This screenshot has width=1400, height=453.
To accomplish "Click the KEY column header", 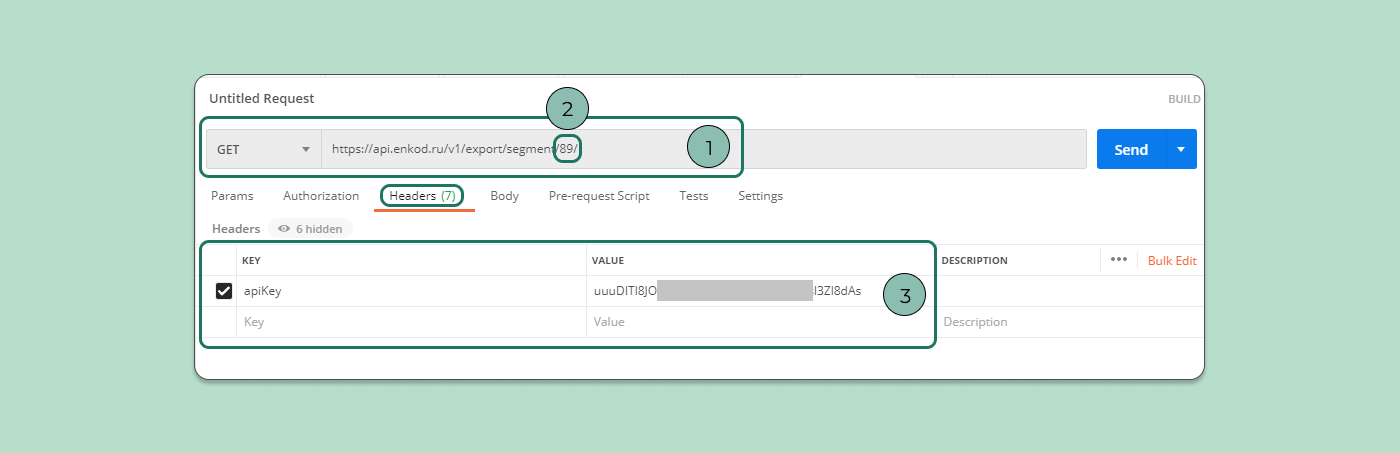I will coord(251,261).
